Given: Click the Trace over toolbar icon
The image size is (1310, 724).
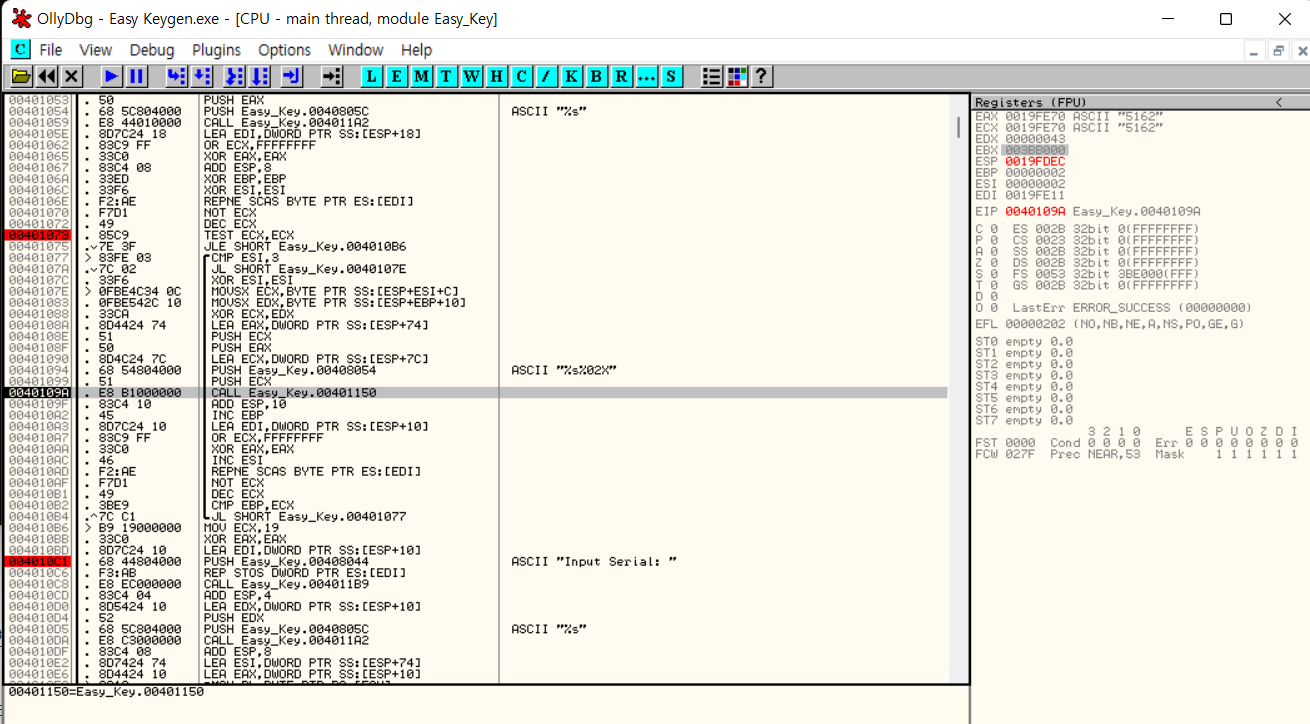Looking at the screenshot, I should (x=259, y=76).
